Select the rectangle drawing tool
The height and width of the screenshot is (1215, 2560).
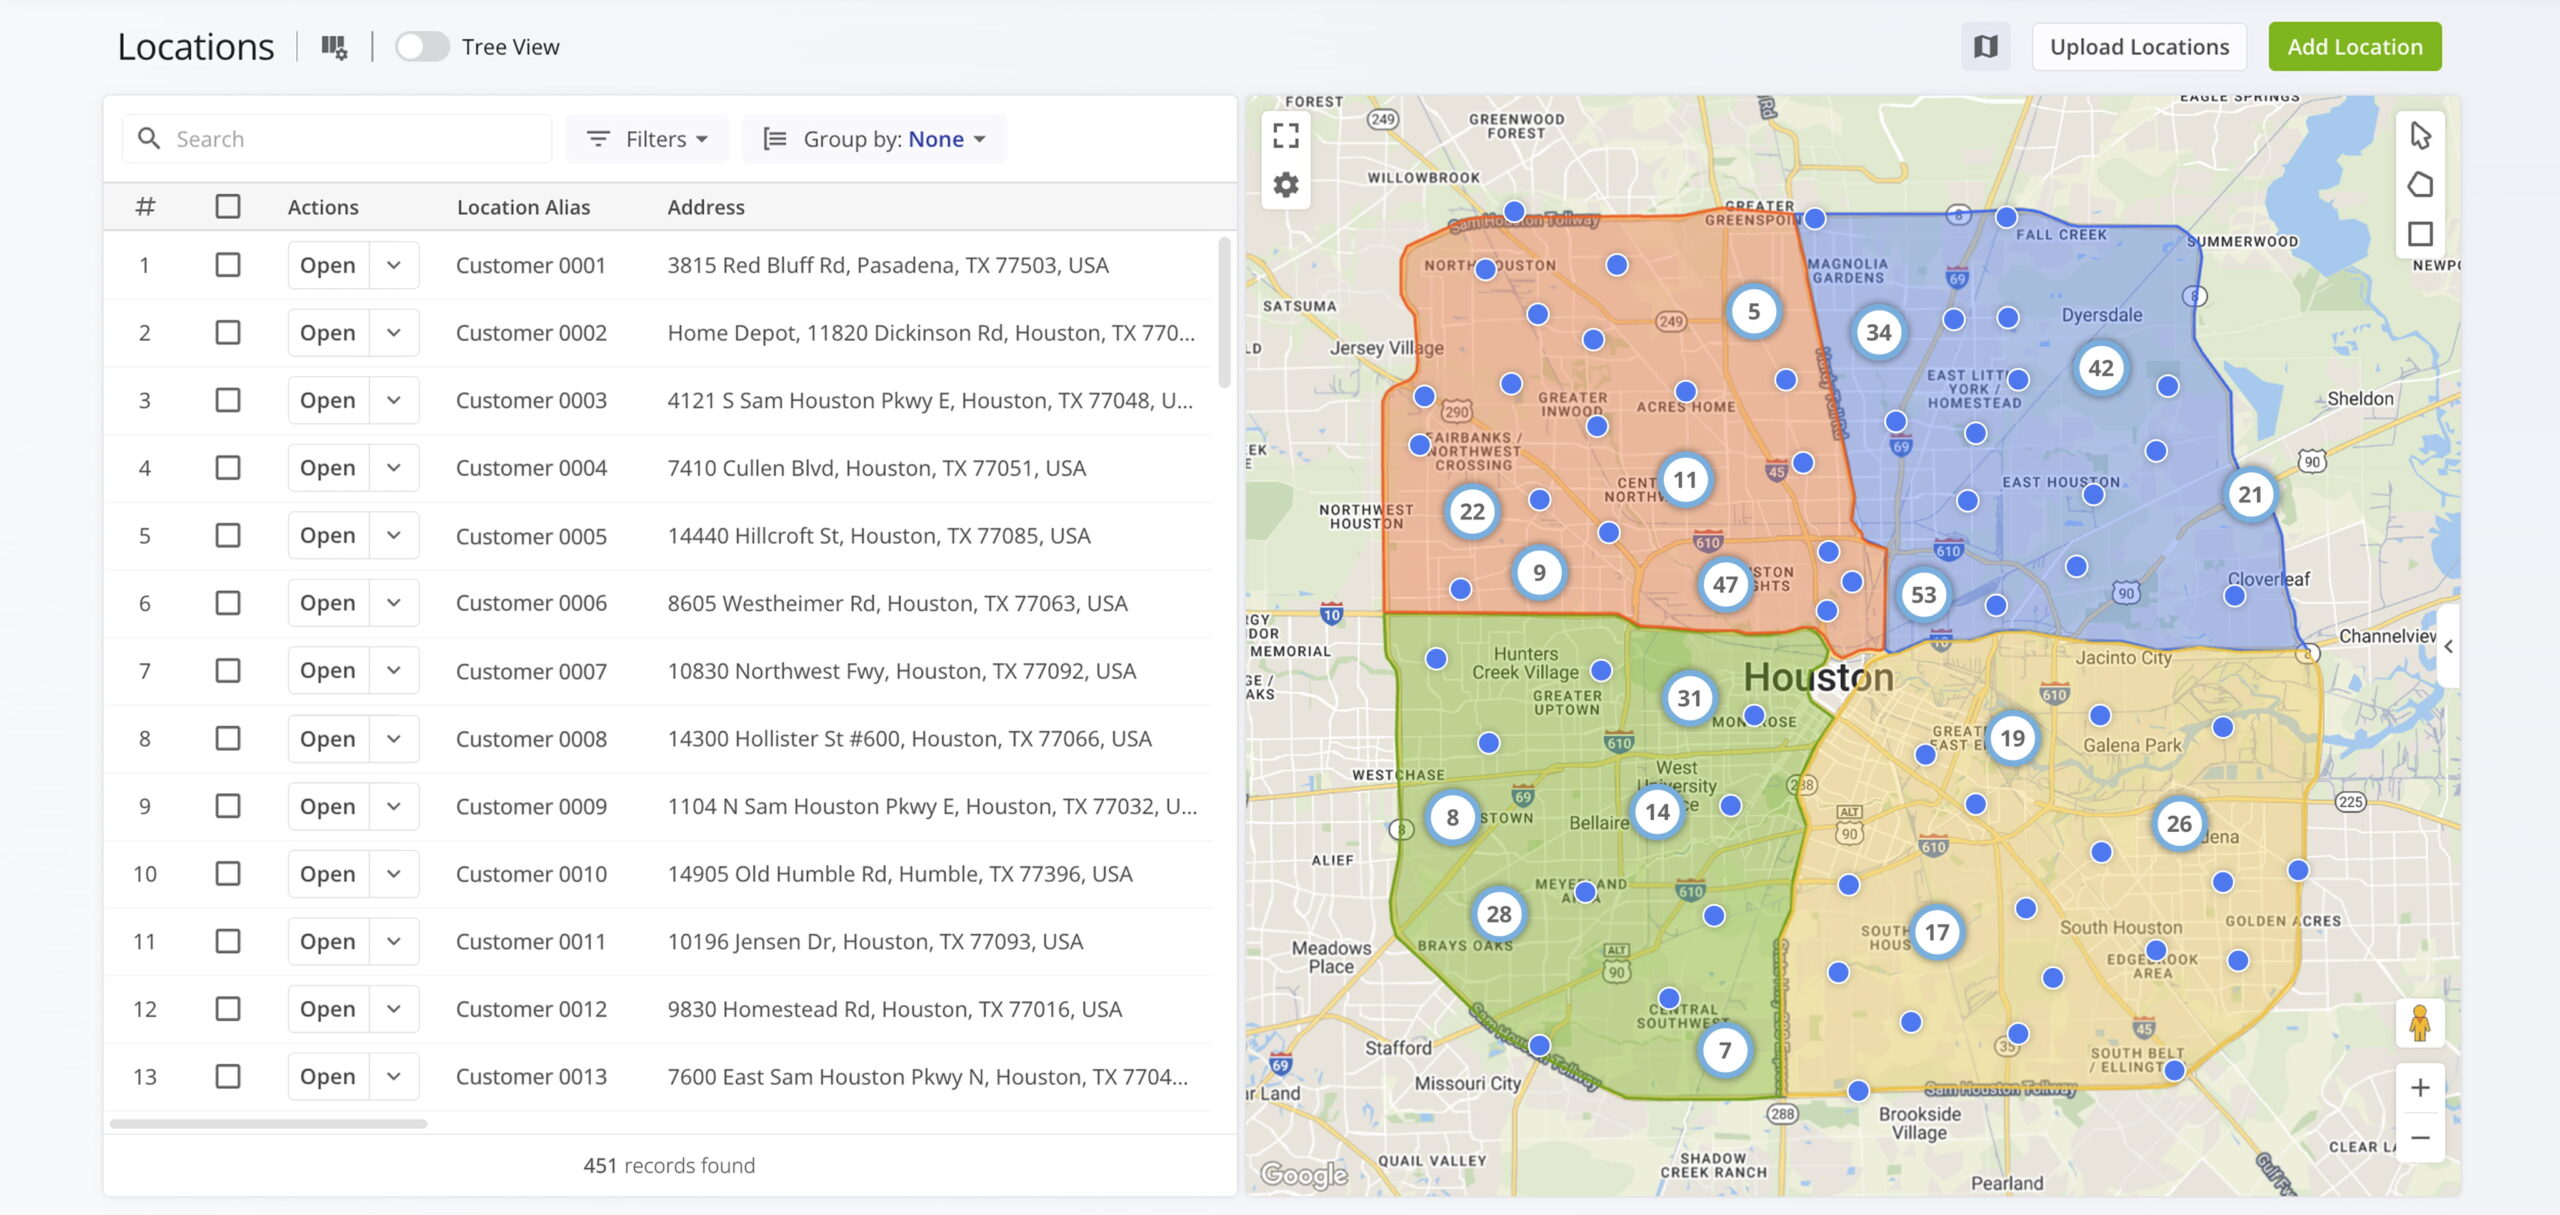pyautogui.click(x=2420, y=234)
